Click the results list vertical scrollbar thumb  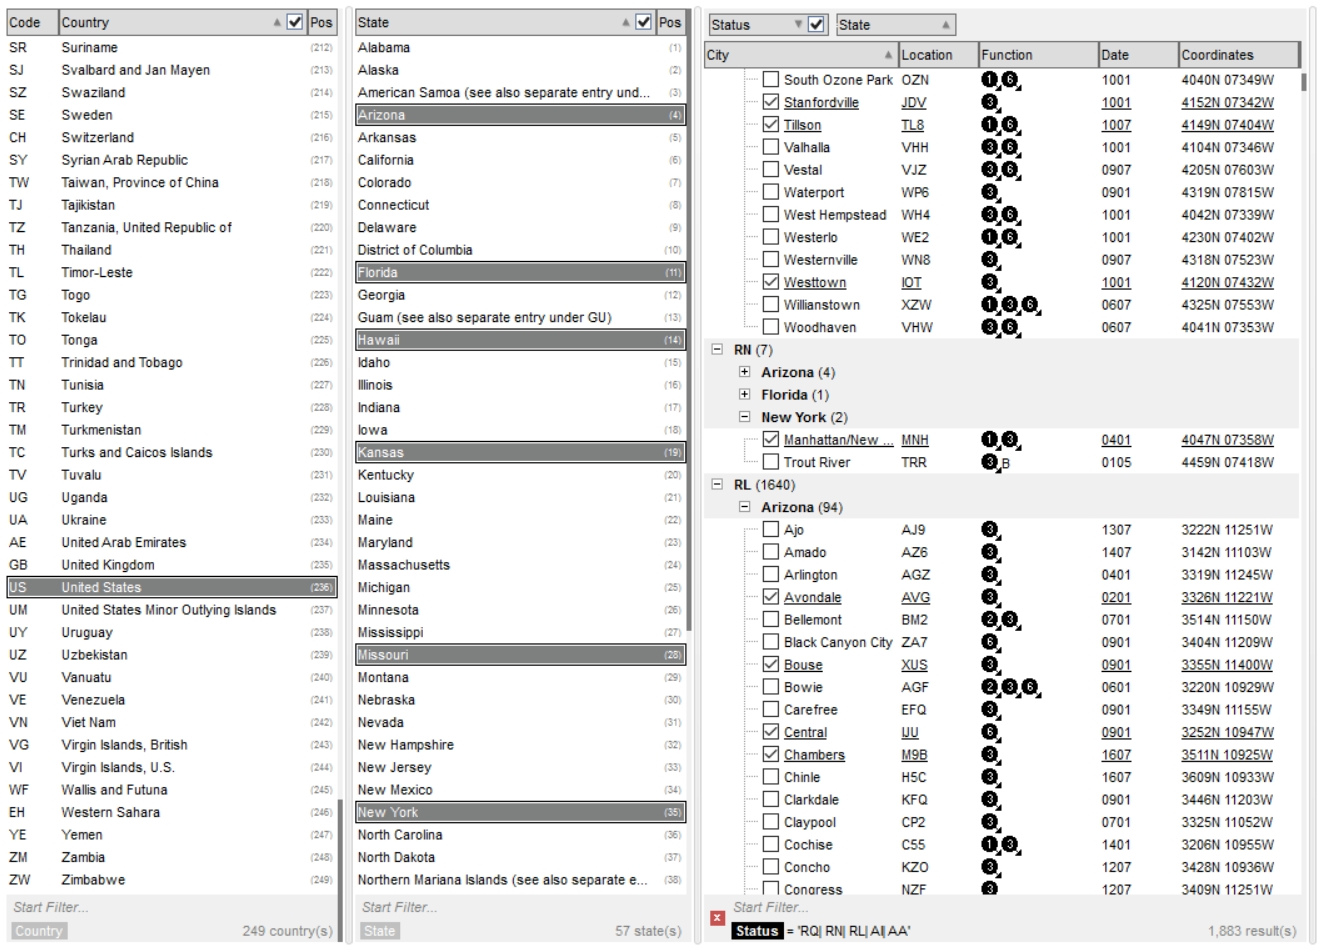1304,81
